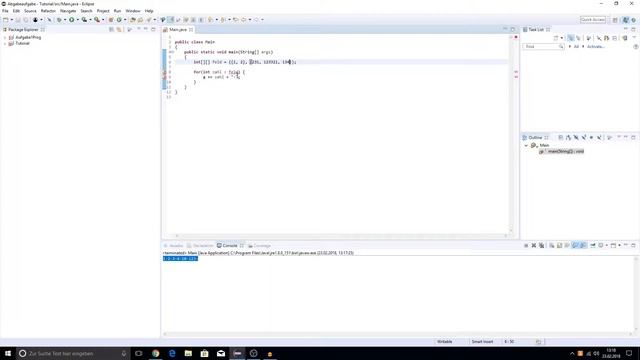Click the Open Type toolbar icon

click(133, 20)
